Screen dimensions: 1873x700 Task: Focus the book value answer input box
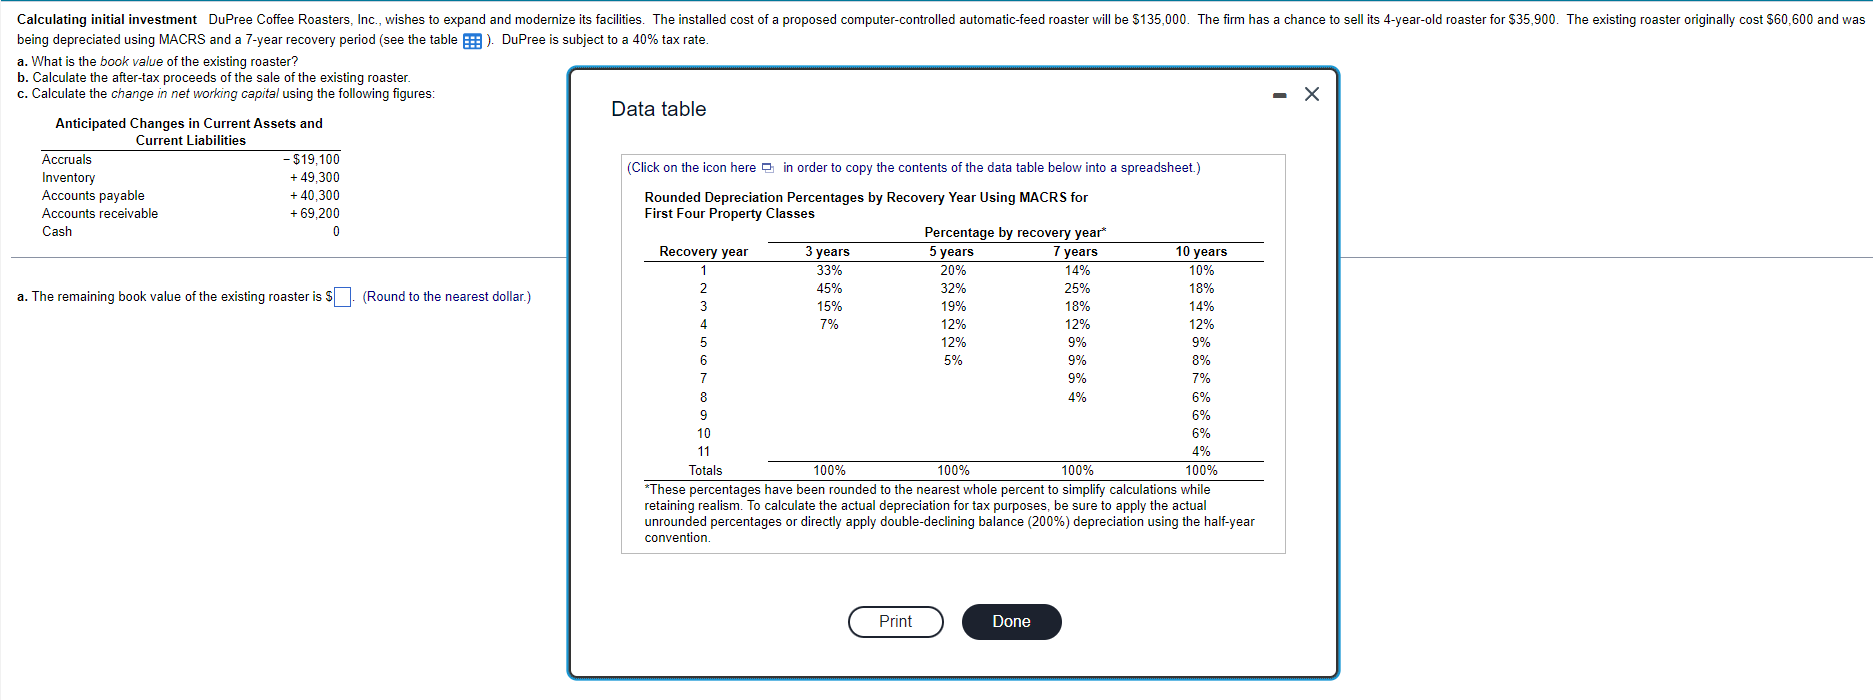(x=342, y=297)
